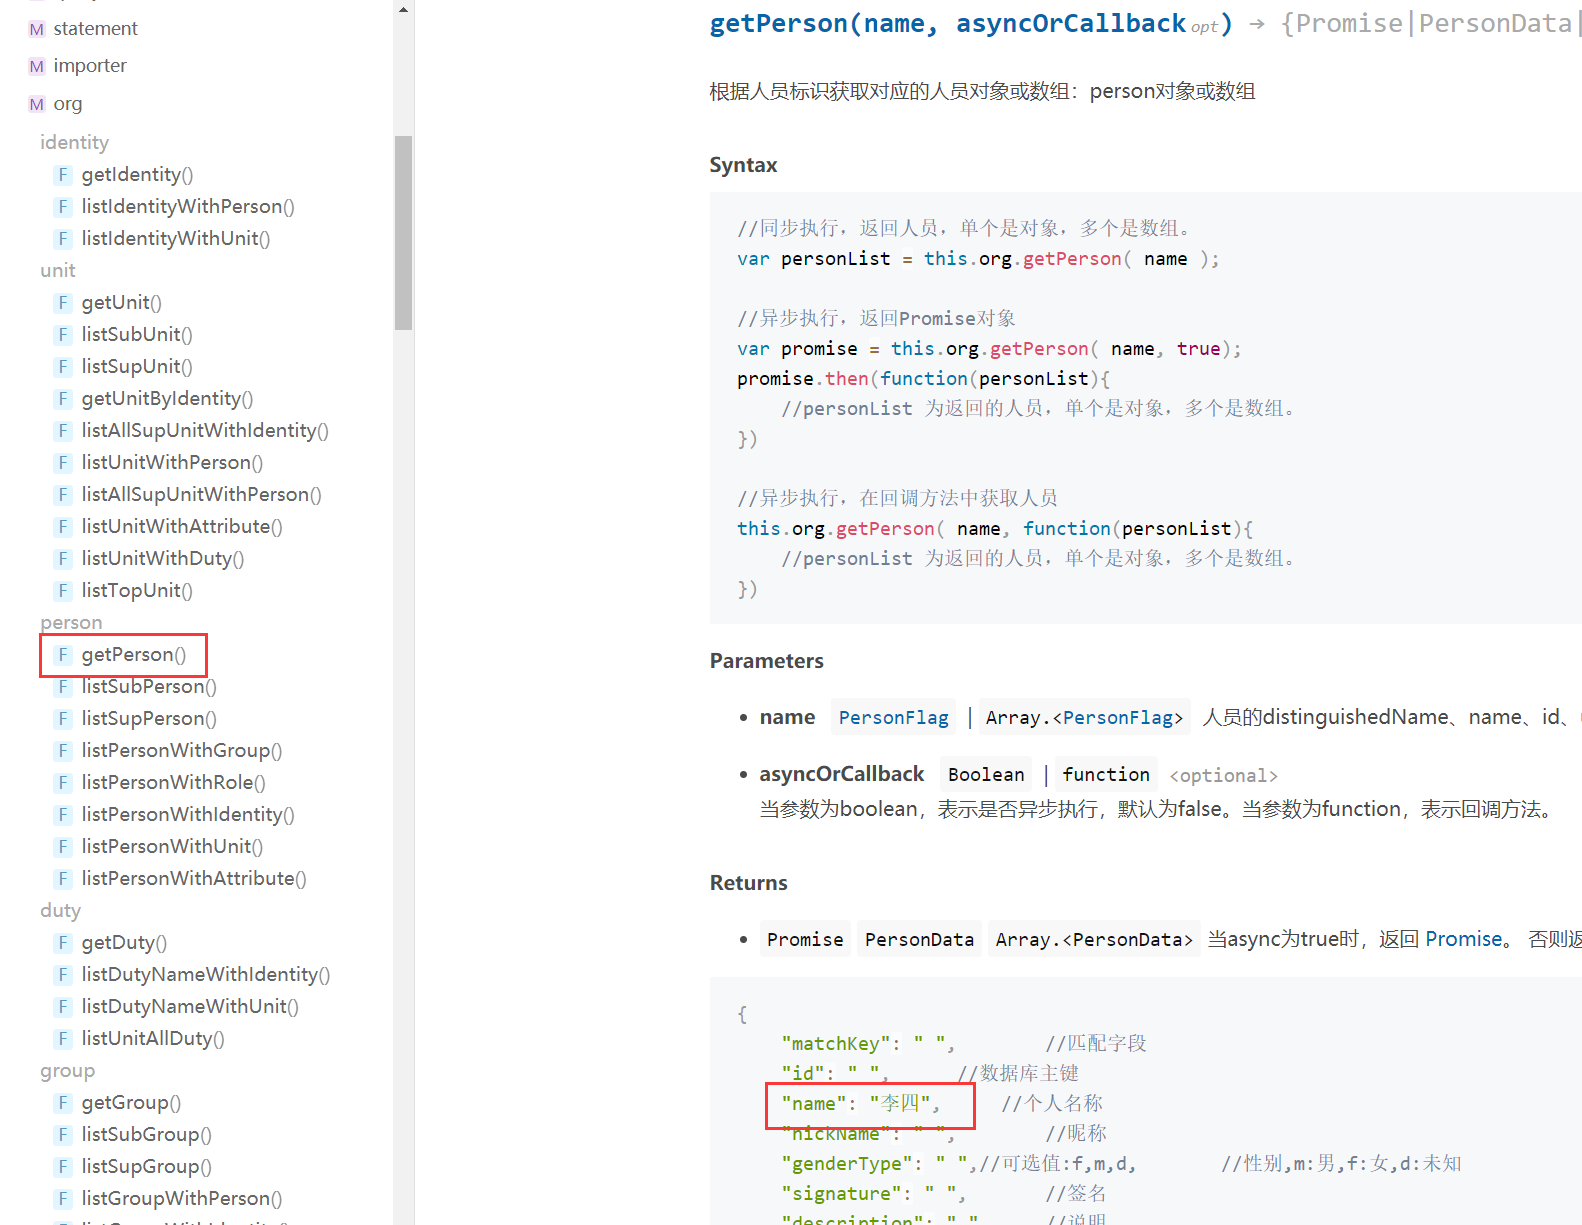Click the F icon next to listAllSupUnitWithPerson()
The width and height of the screenshot is (1582, 1225).
[x=63, y=494]
